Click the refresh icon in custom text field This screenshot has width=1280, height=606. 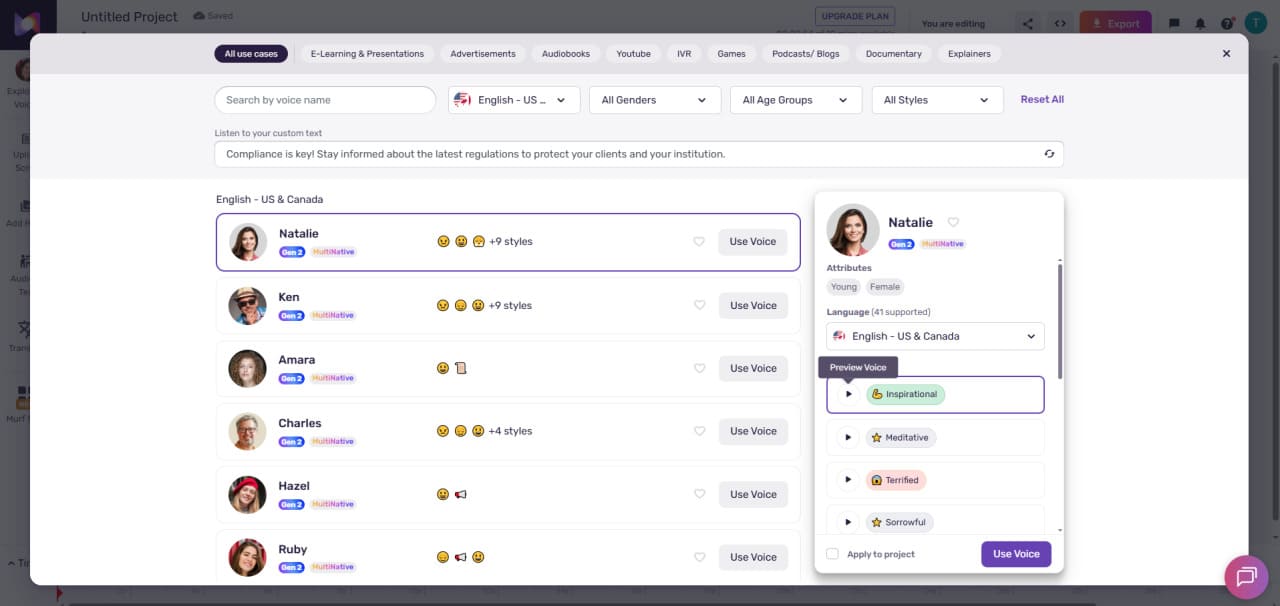tap(1049, 154)
